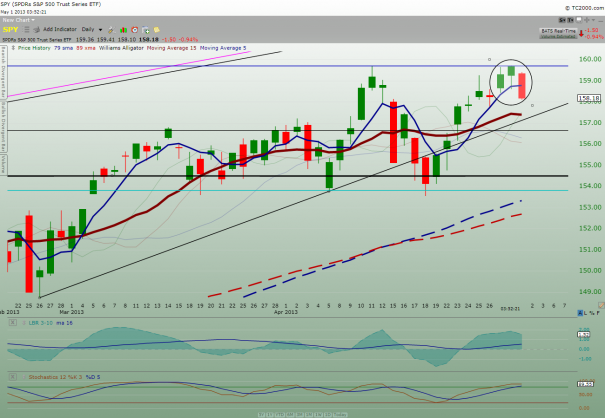Open the small arrow dropdown beside the crosshair
Screen dimensions: 605x418
coord(595,20)
